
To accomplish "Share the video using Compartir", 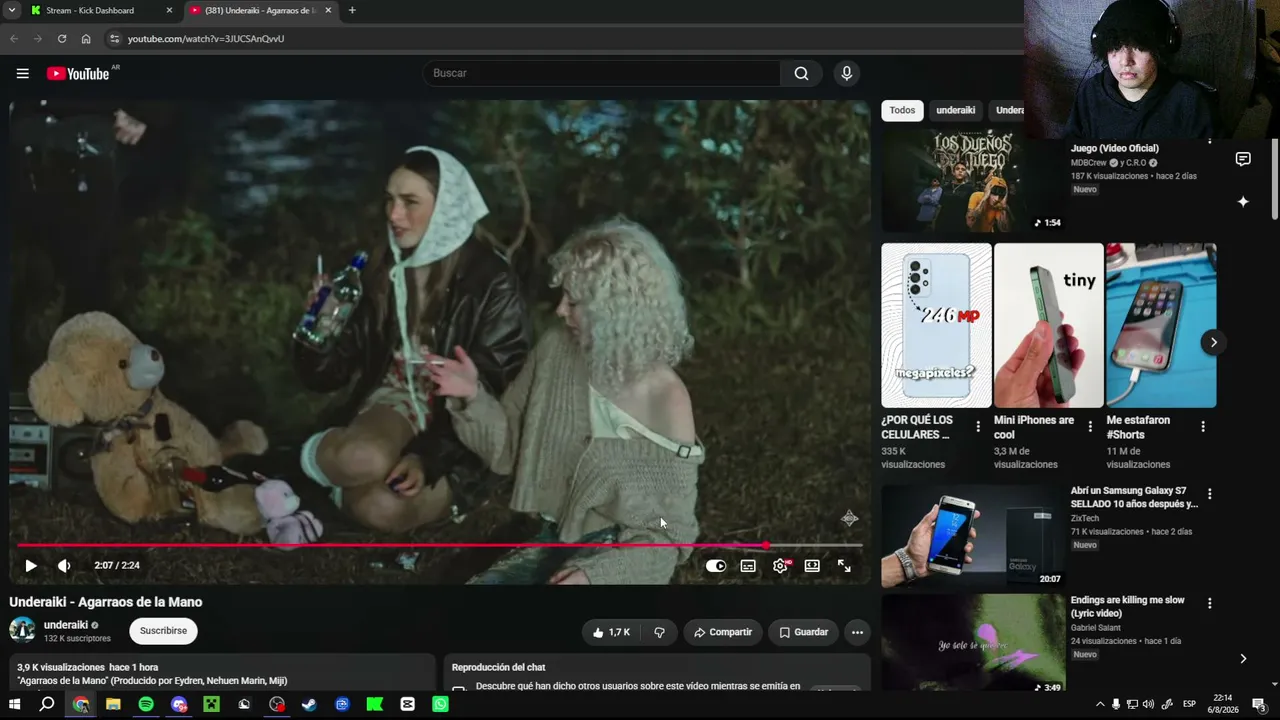I will coord(723,632).
